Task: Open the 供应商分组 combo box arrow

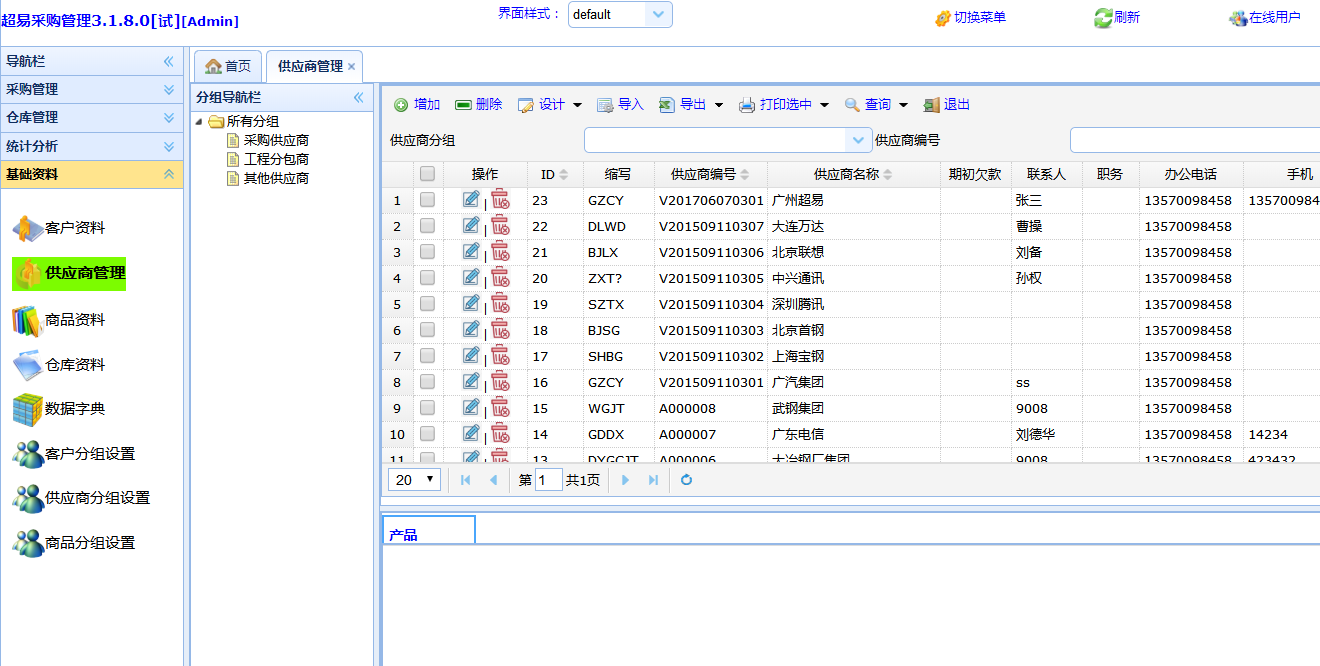Action: click(857, 140)
